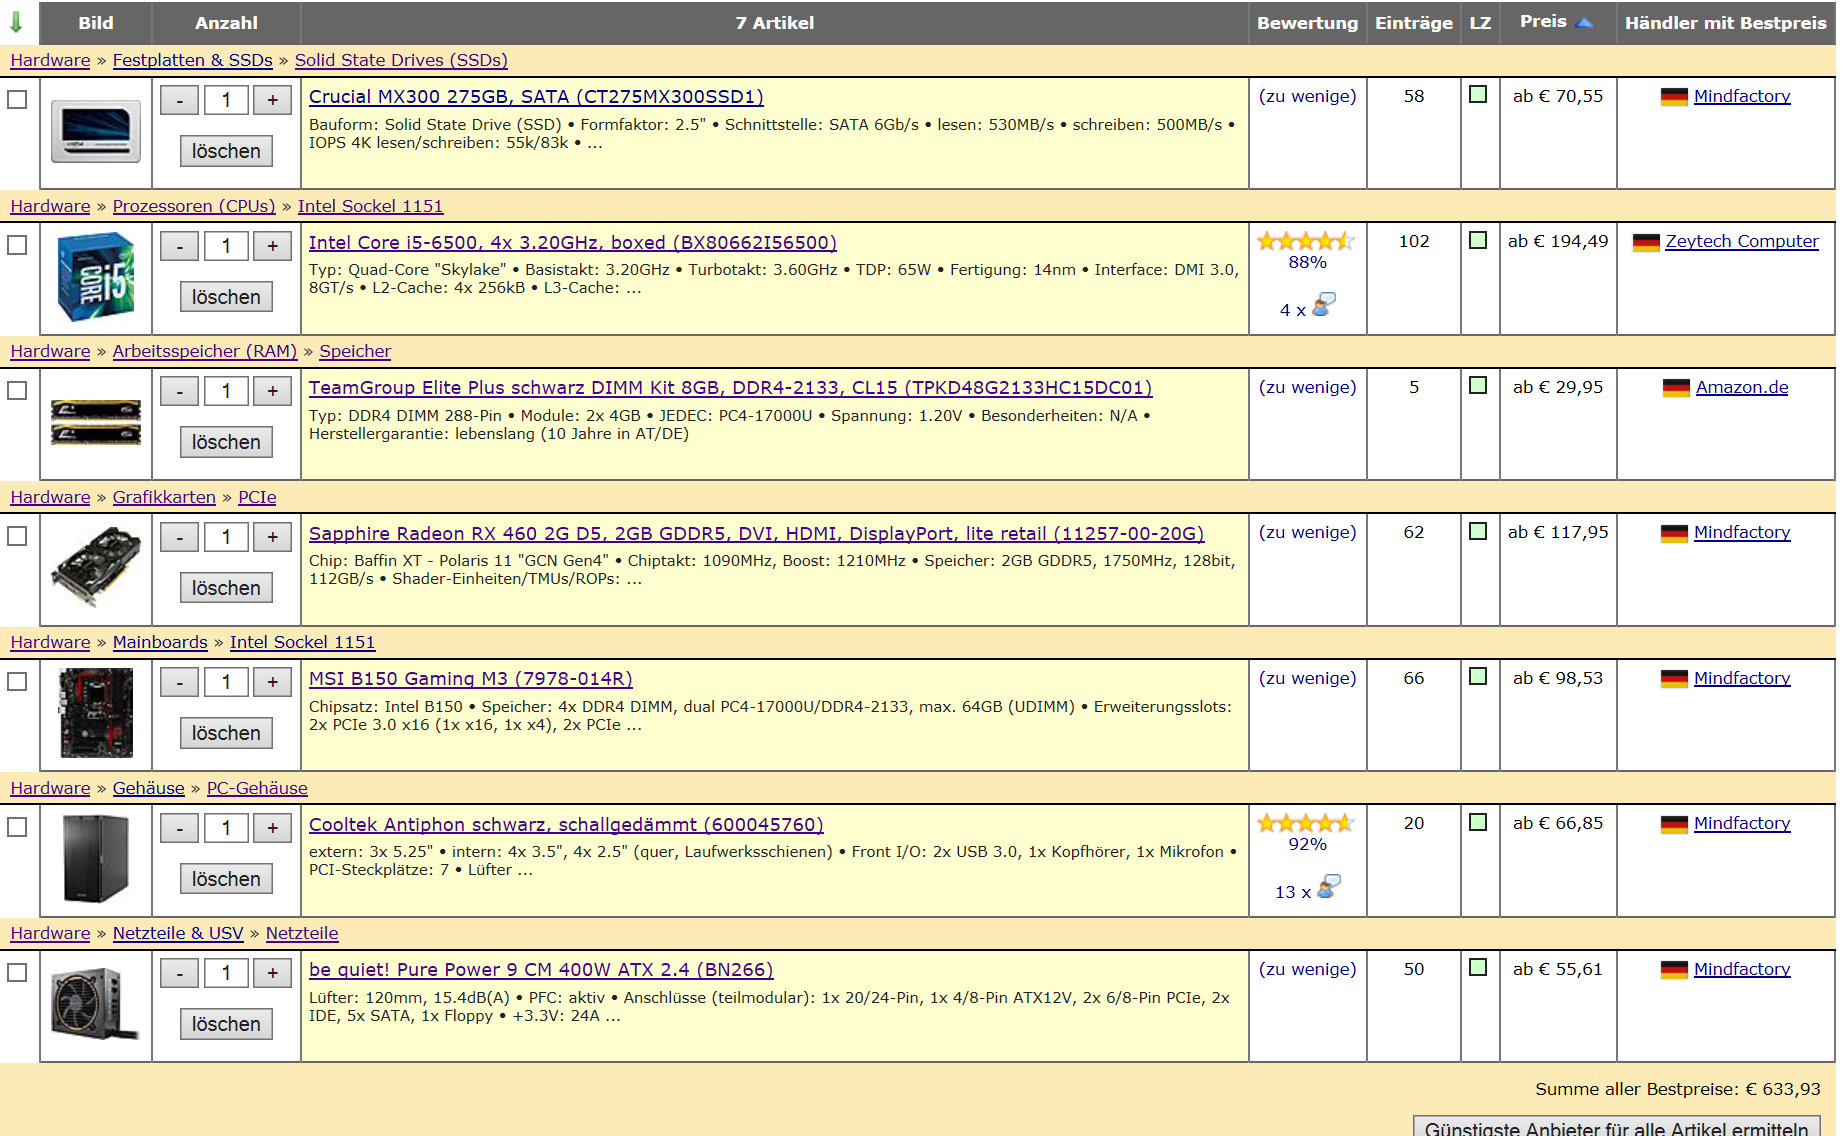Decrease quantity of TeamGroup Elite Plus RAM
This screenshot has width=1843, height=1136.
180,391
